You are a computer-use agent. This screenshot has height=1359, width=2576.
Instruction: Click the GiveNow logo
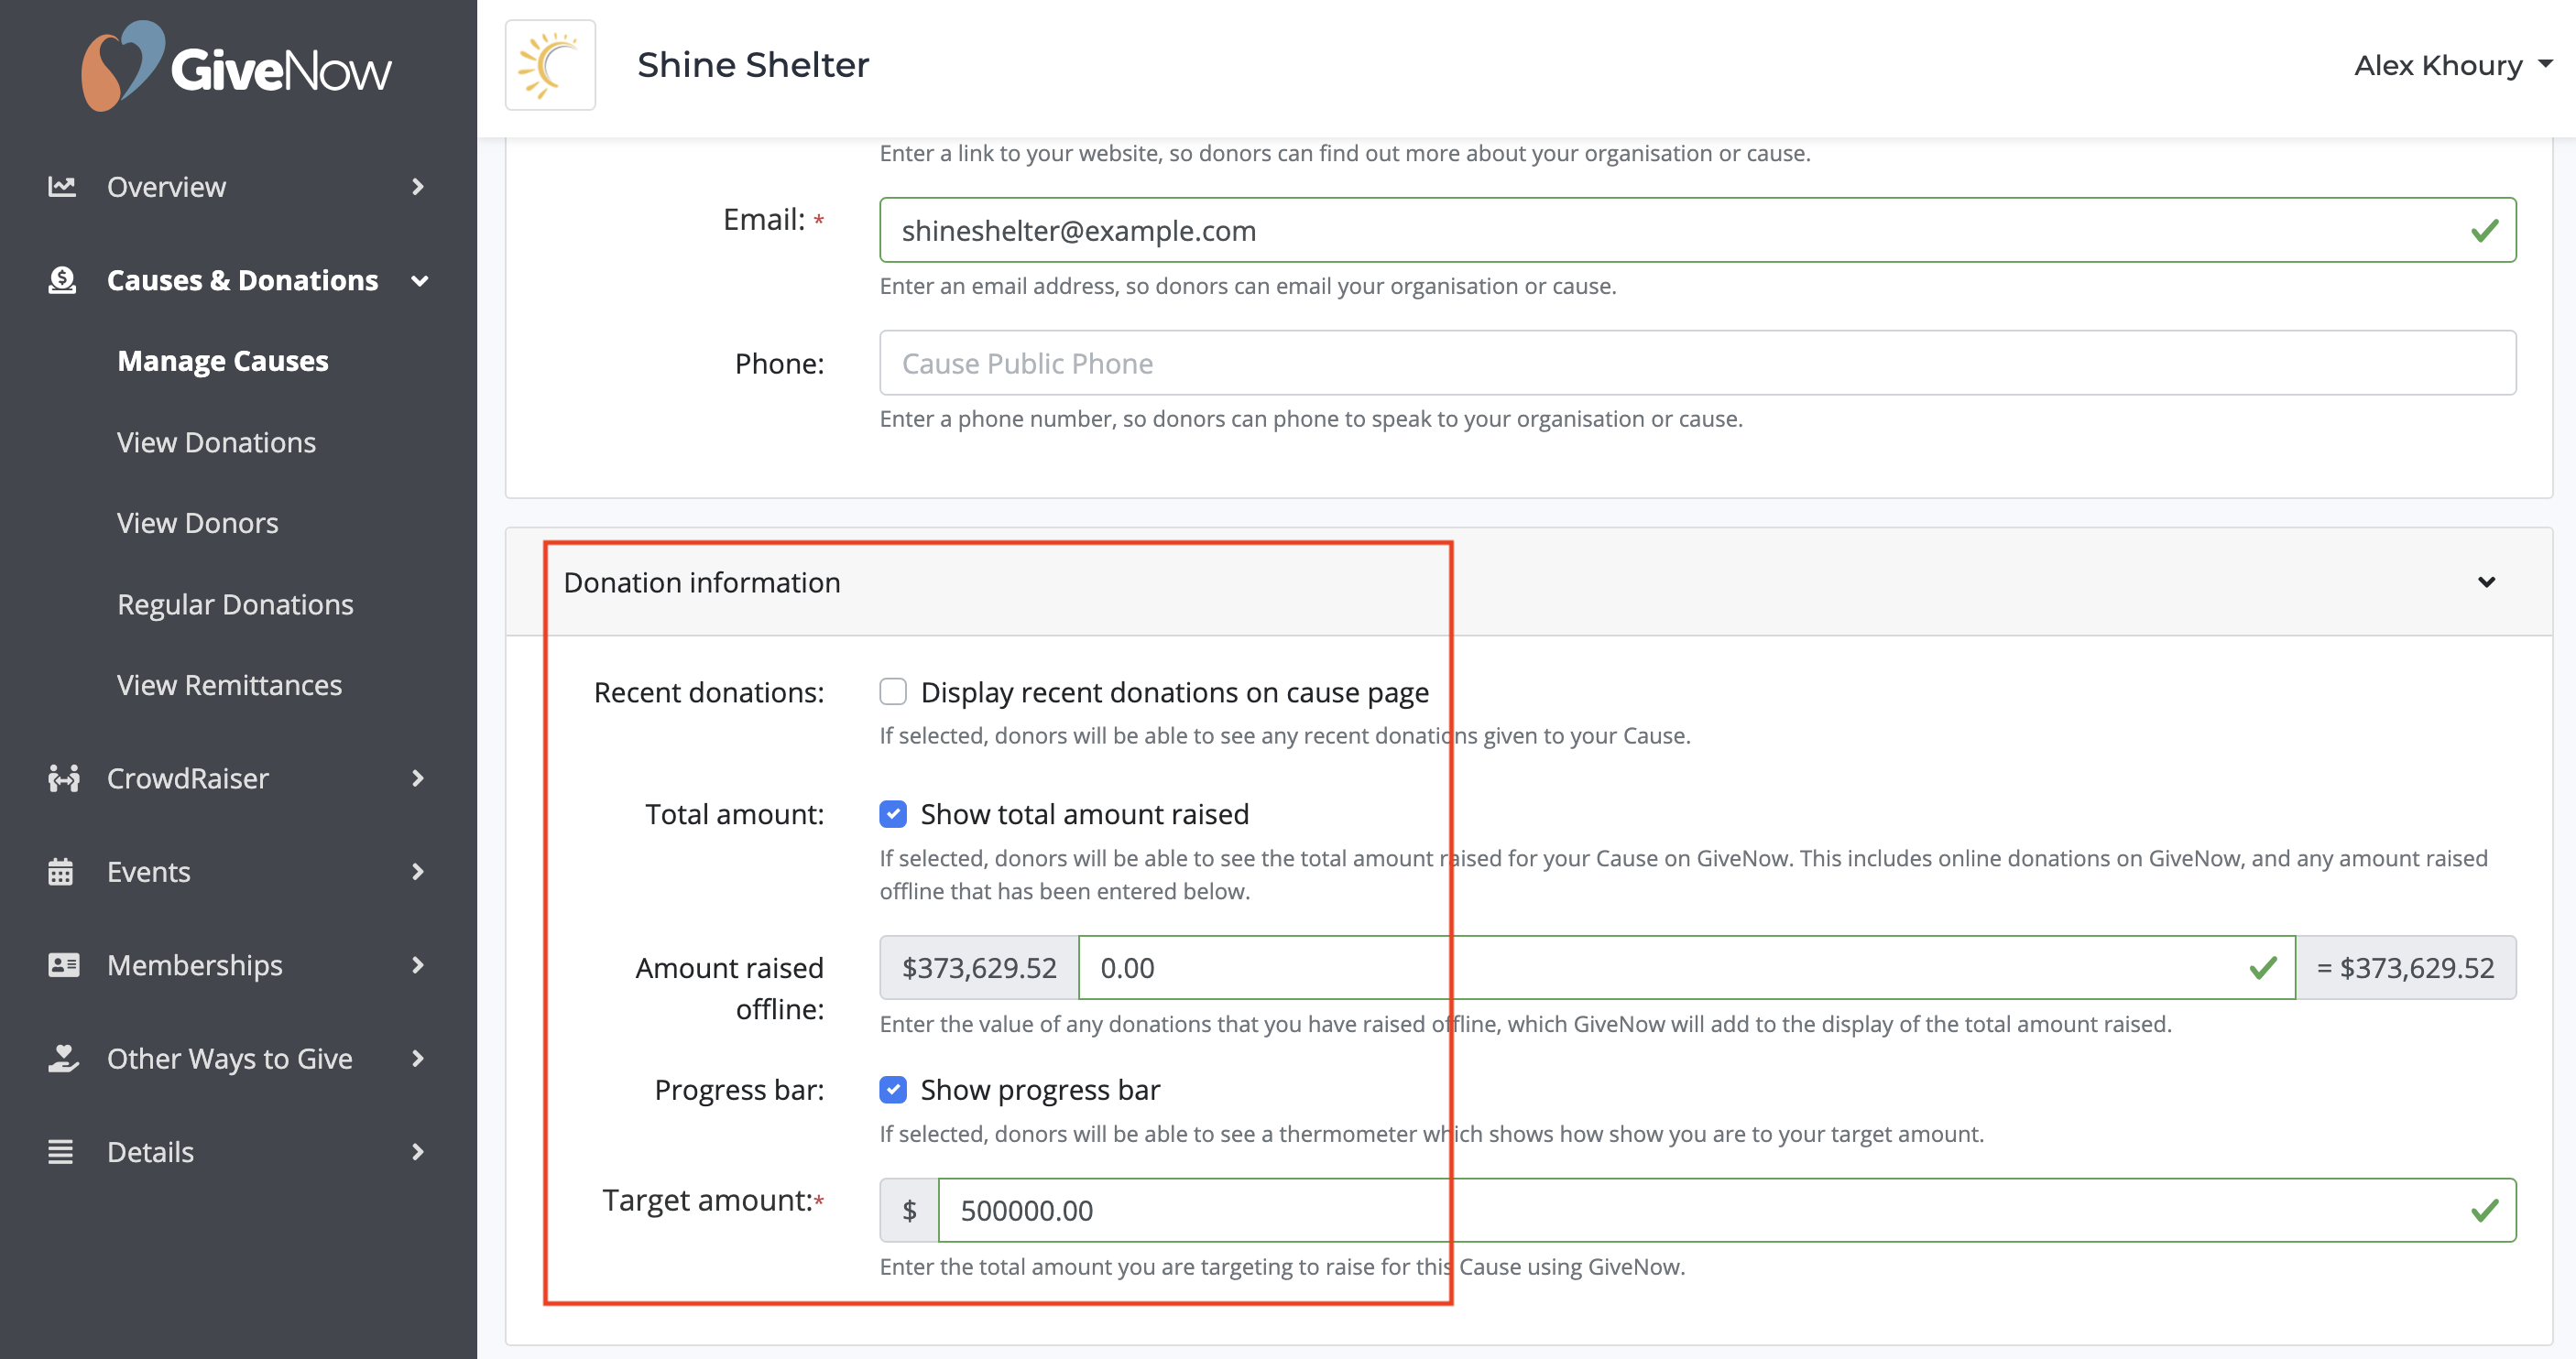click(236, 68)
